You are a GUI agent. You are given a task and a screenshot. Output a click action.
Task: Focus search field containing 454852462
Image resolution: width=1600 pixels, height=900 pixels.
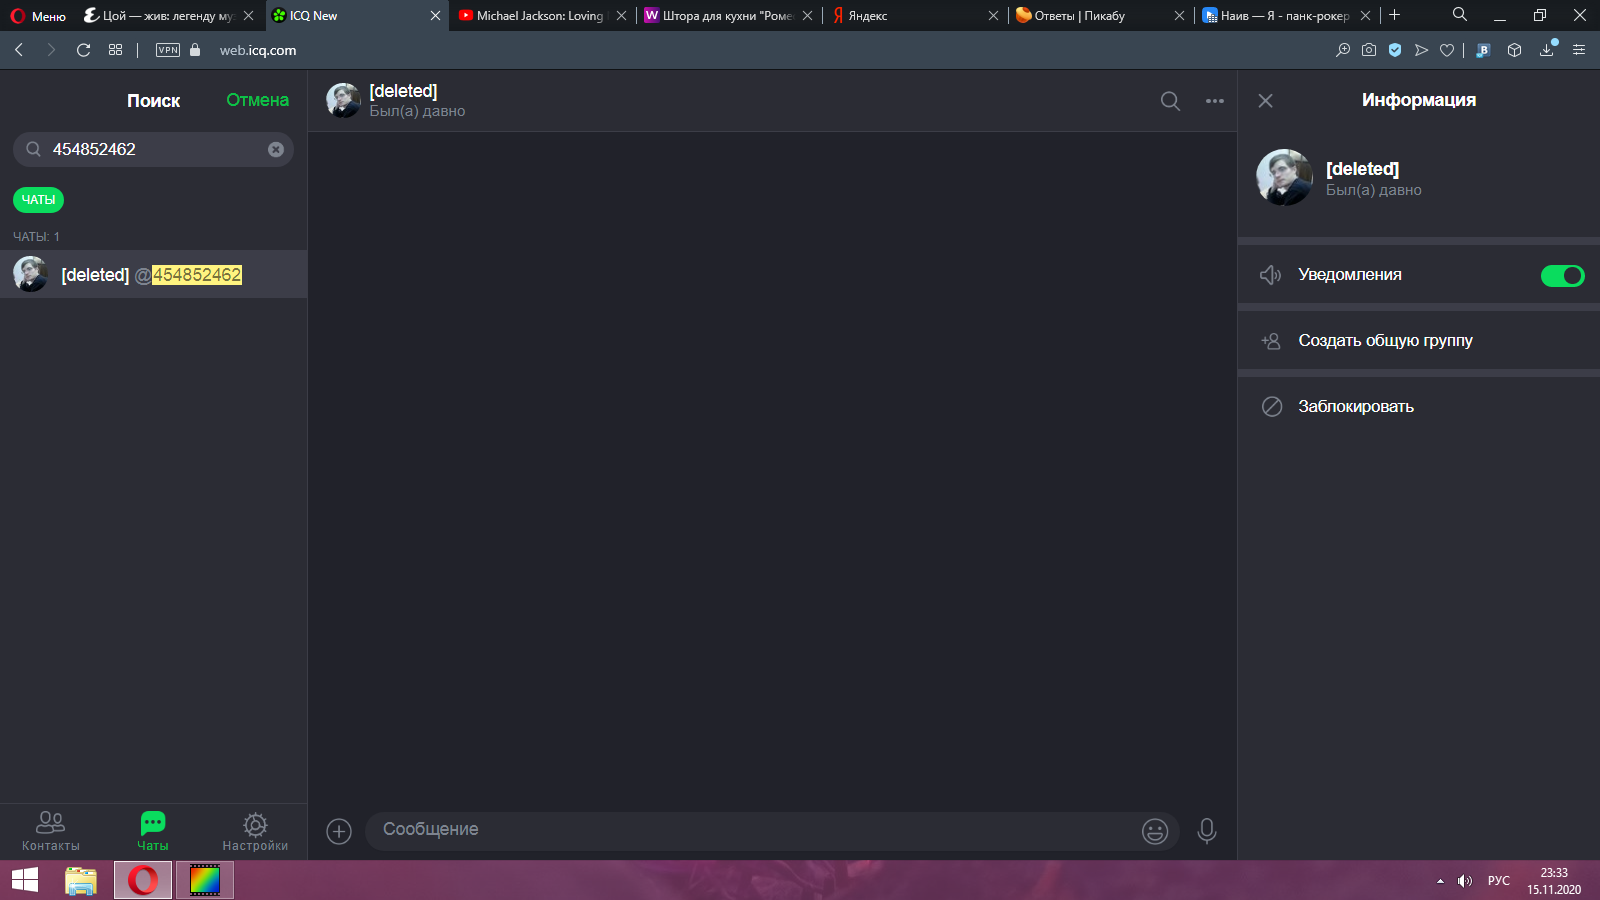click(x=153, y=150)
